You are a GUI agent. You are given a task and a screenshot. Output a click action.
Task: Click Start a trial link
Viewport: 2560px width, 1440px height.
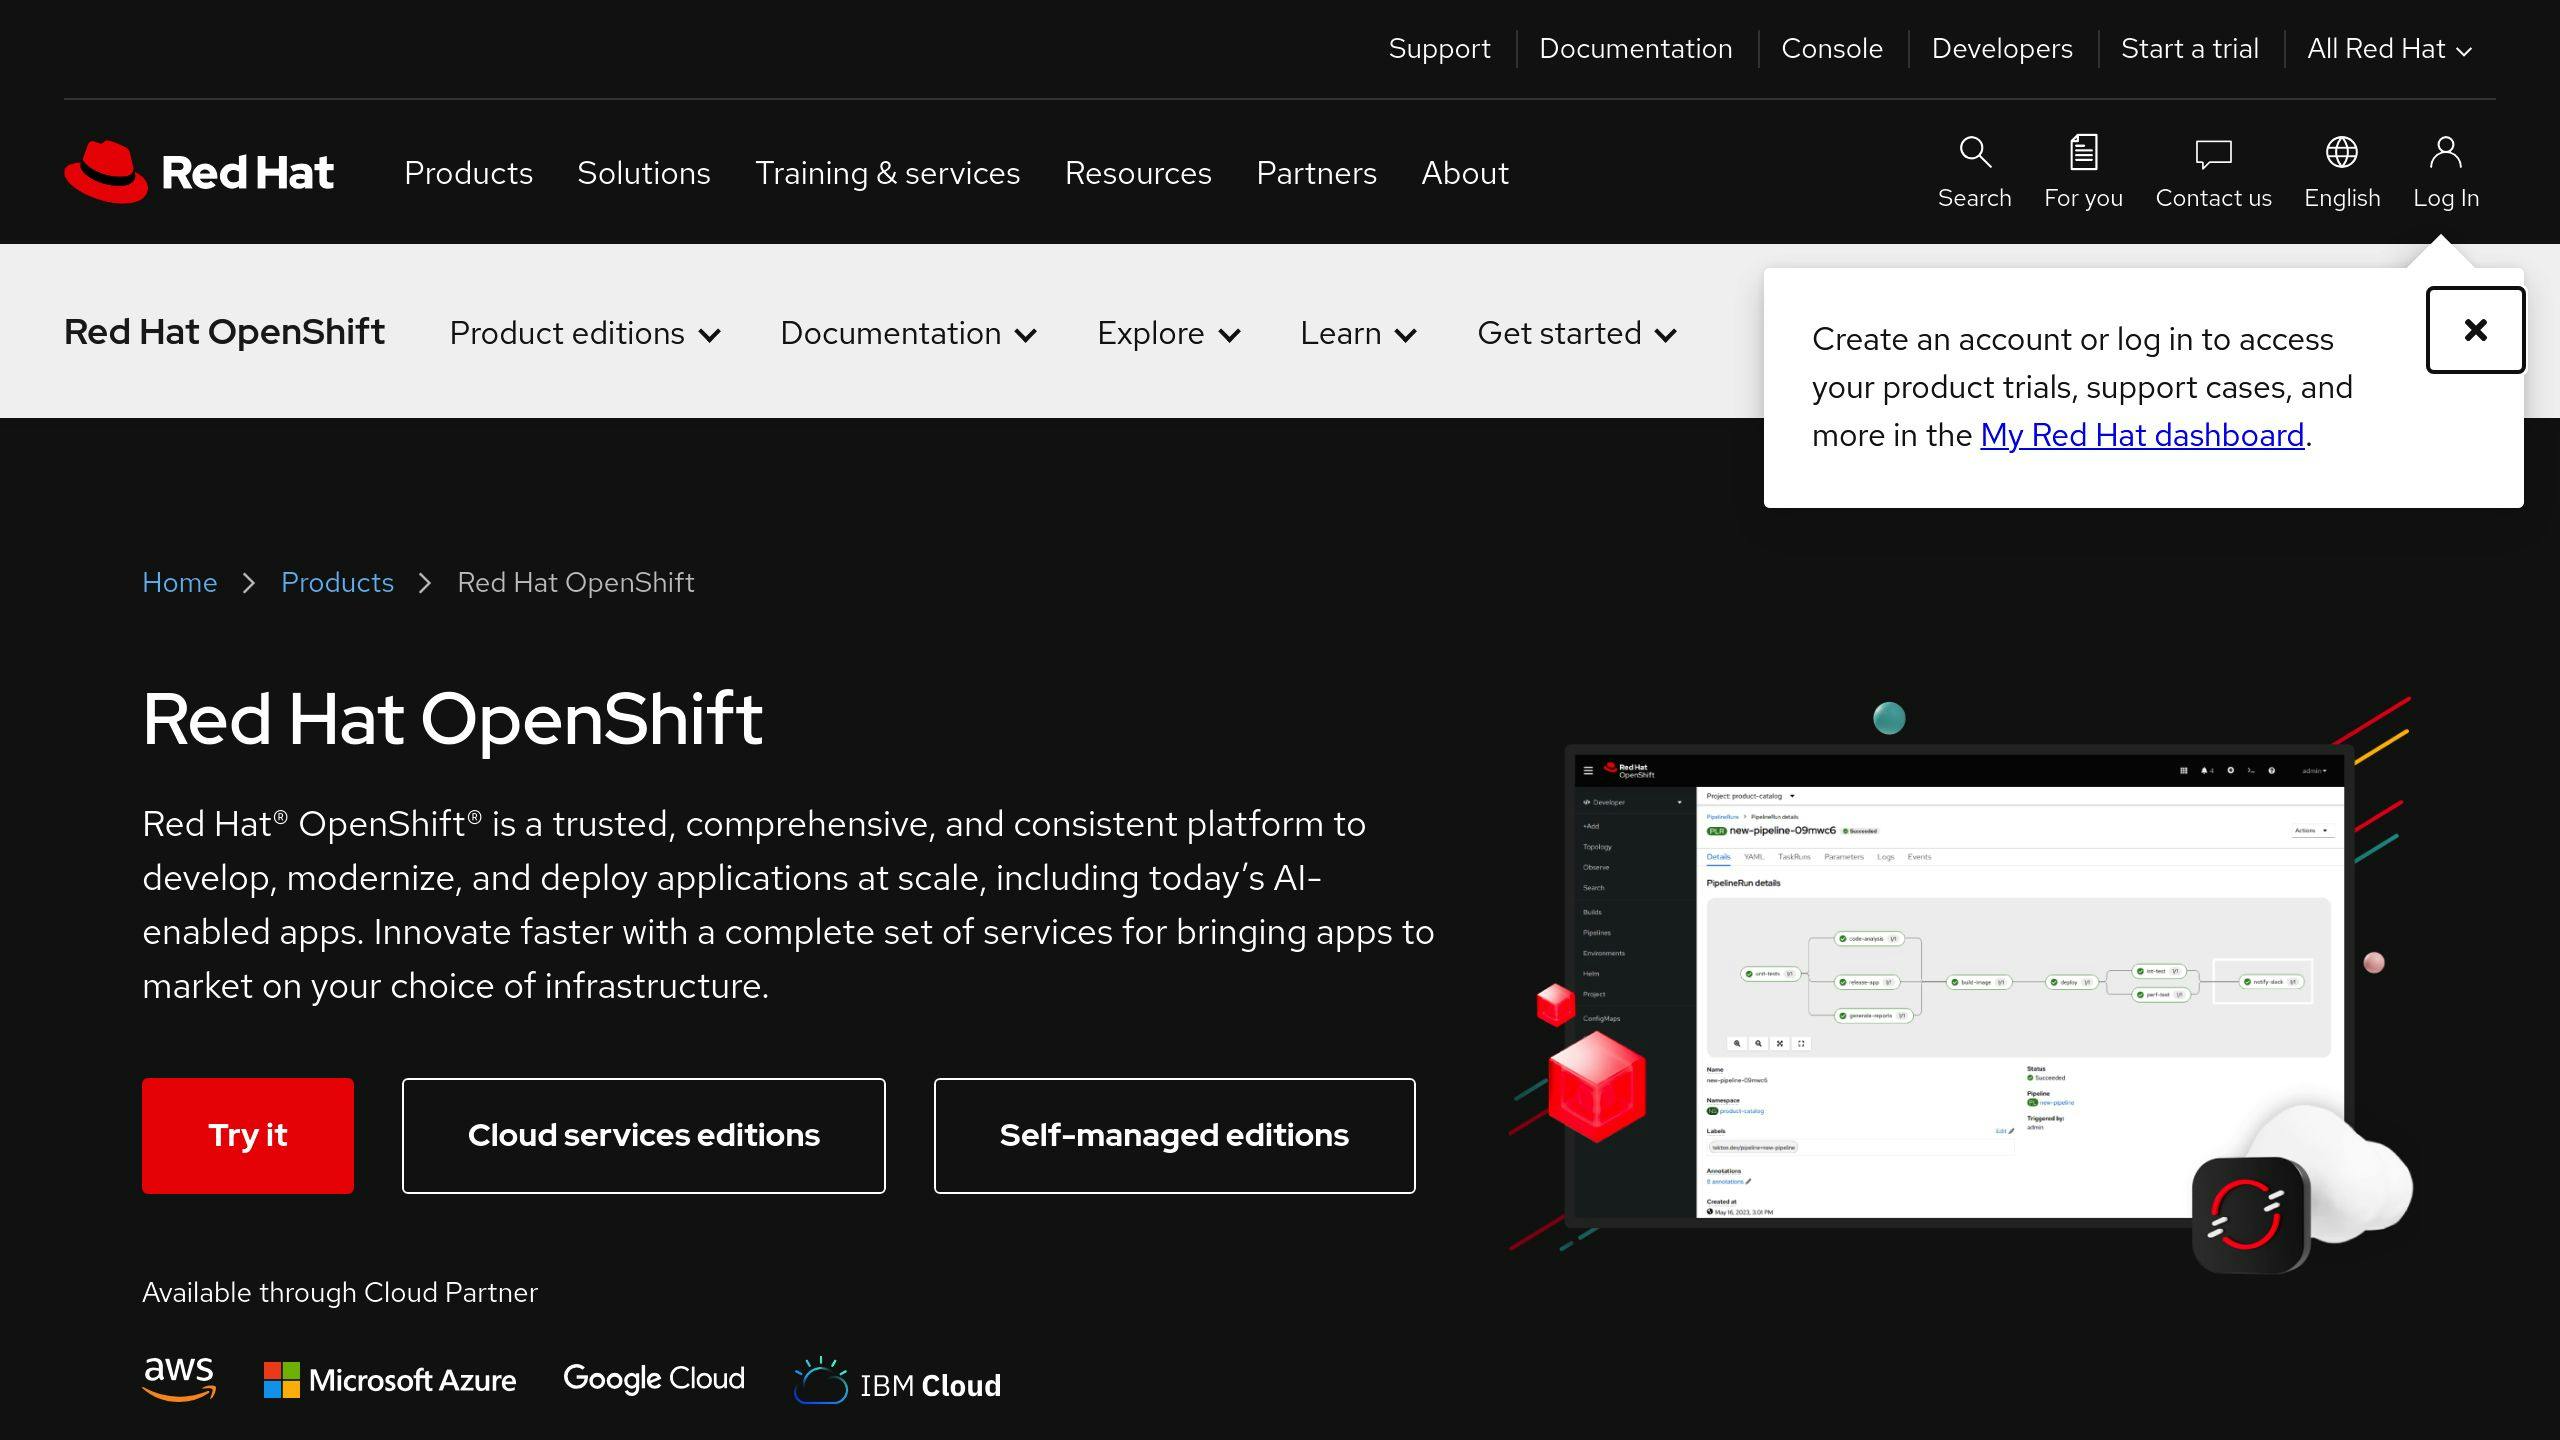(2189, 49)
